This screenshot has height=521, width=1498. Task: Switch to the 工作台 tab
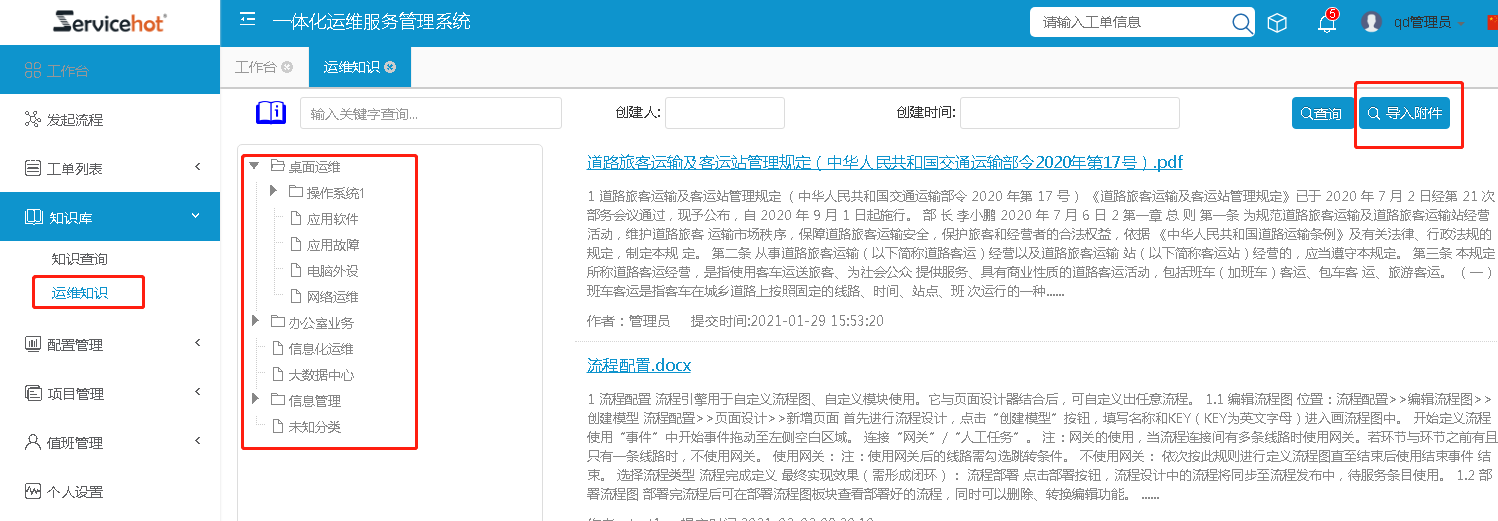(x=255, y=67)
